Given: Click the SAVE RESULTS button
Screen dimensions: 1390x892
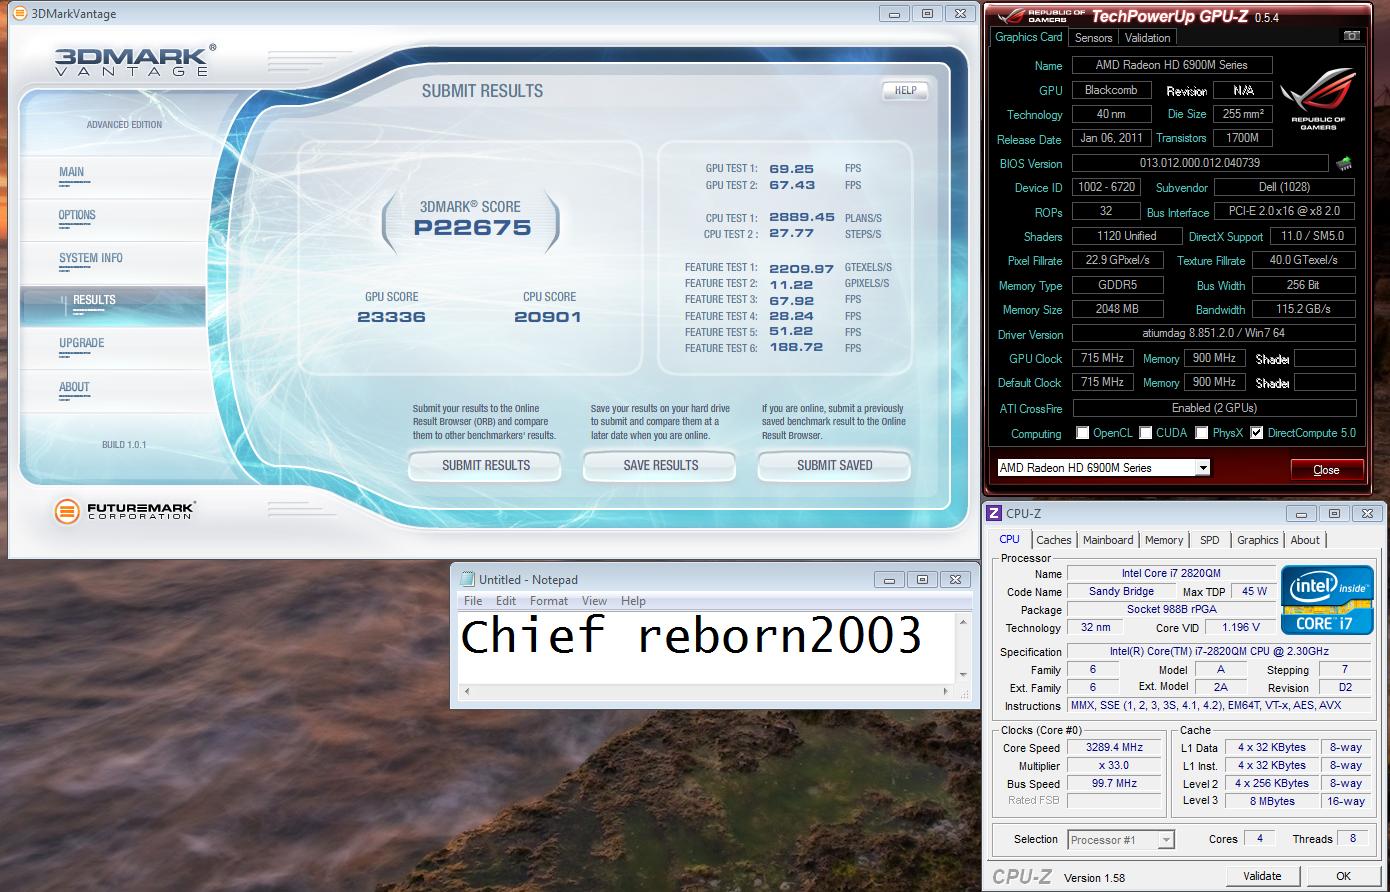Looking at the screenshot, I should click(x=660, y=465).
